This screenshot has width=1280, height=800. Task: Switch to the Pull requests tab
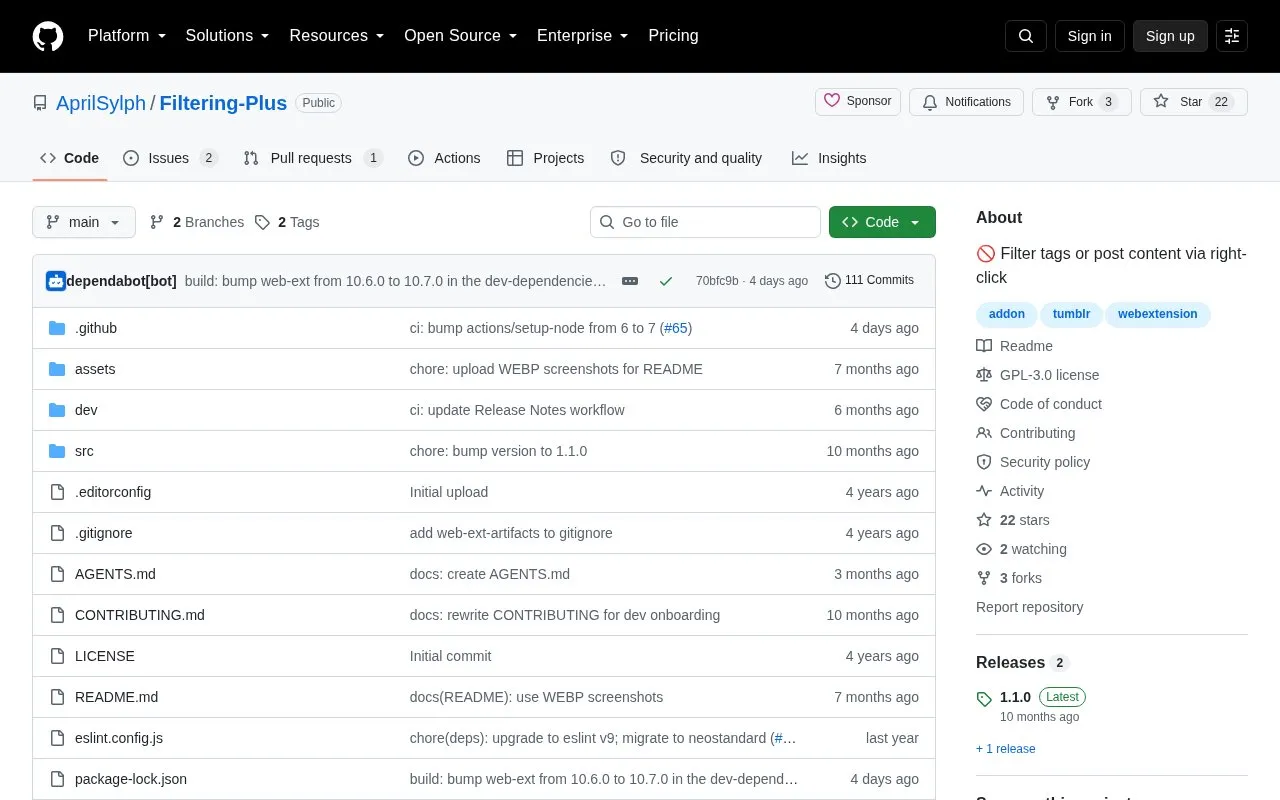(x=313, y=158)
